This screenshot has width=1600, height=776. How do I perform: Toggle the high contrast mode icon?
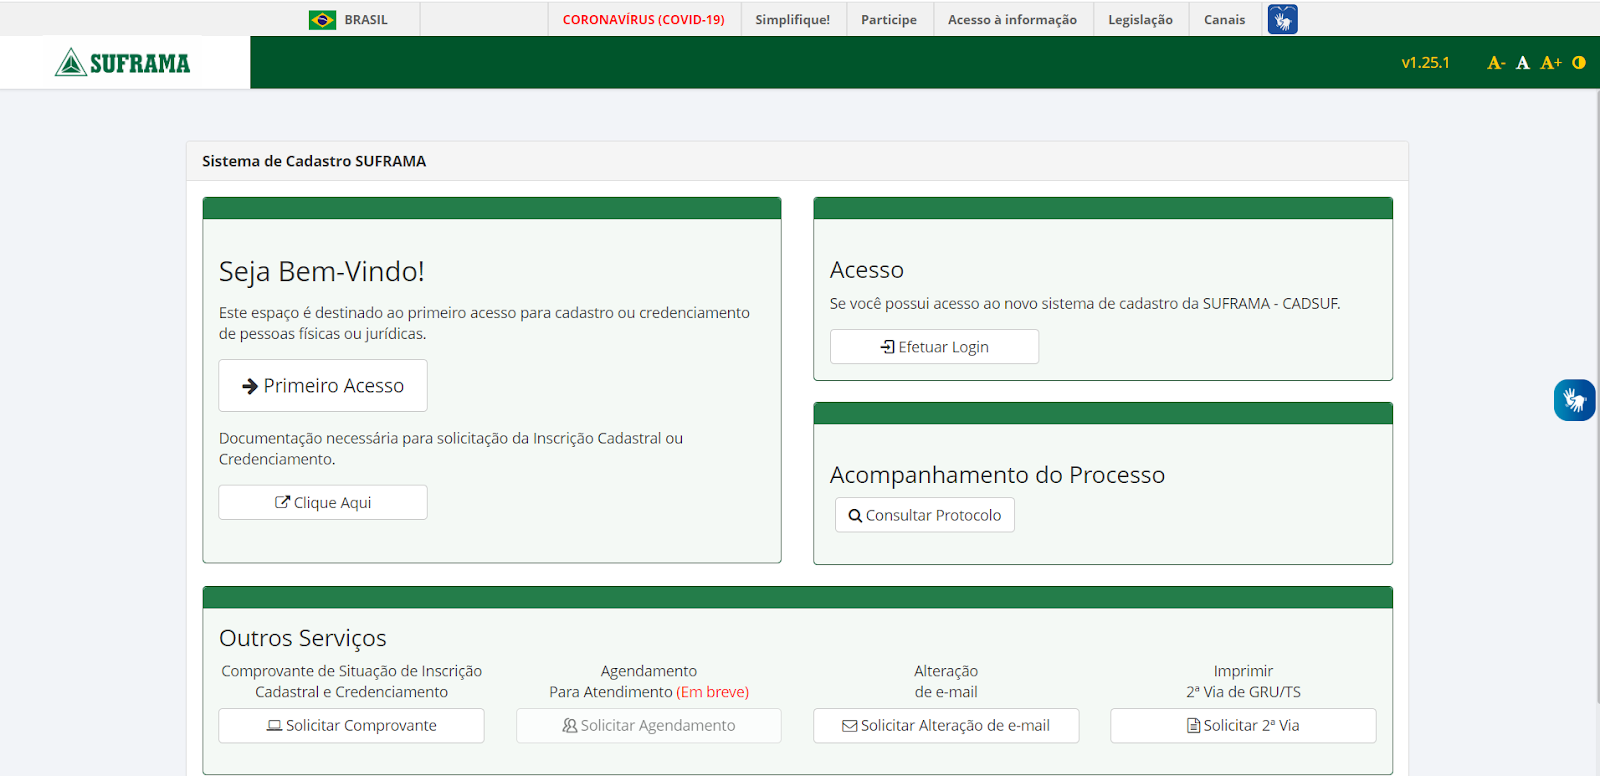tap(1579, 62)
